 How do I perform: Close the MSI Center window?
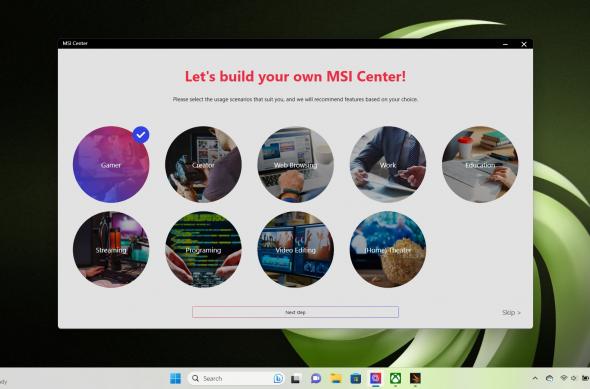click(x=524, y=44)
